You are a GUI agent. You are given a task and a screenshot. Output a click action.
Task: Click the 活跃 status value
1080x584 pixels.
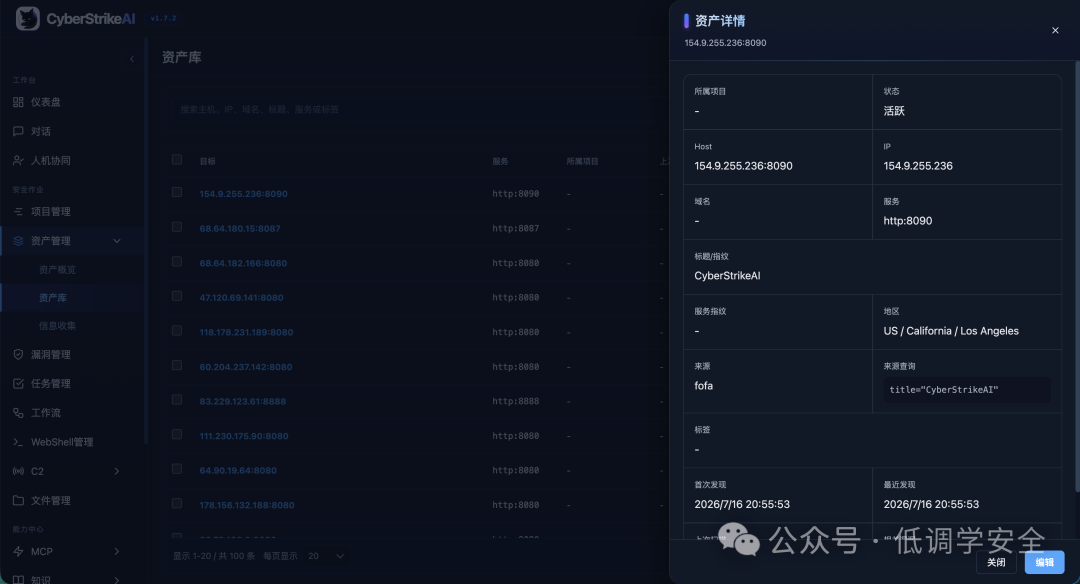point(894,111)
